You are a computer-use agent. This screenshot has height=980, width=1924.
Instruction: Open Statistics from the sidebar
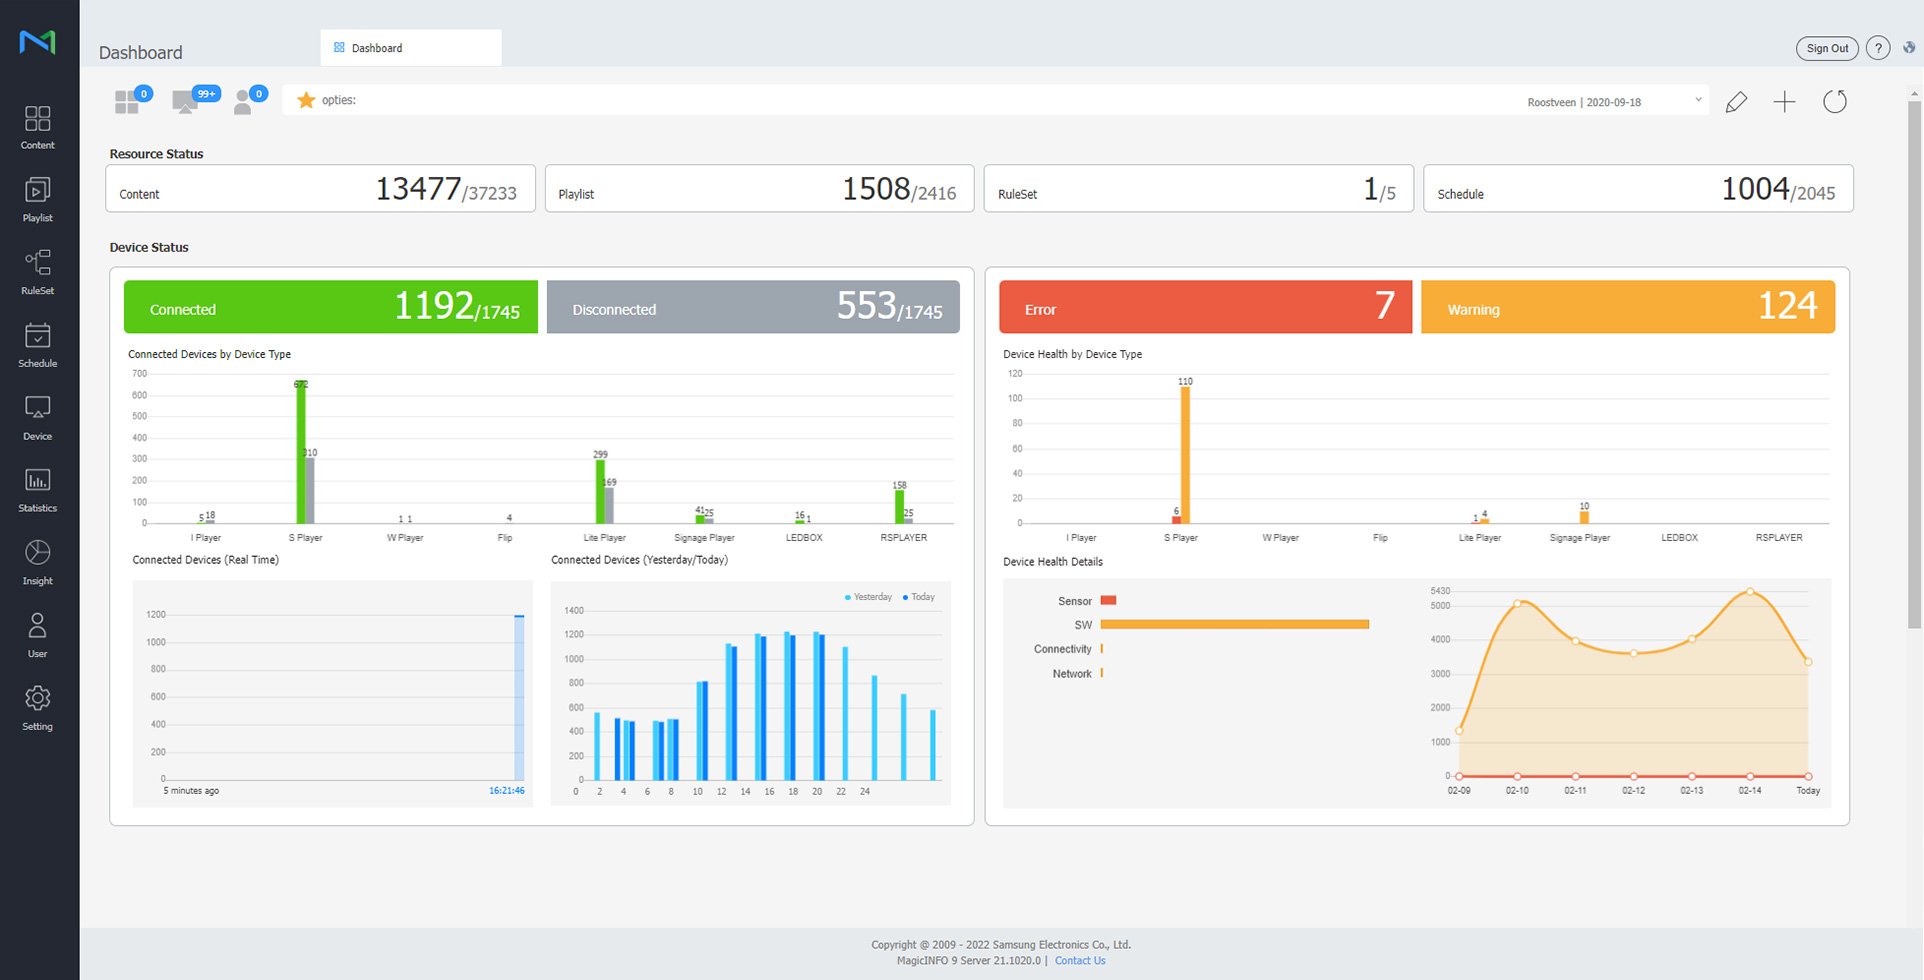tap(38, 490)
